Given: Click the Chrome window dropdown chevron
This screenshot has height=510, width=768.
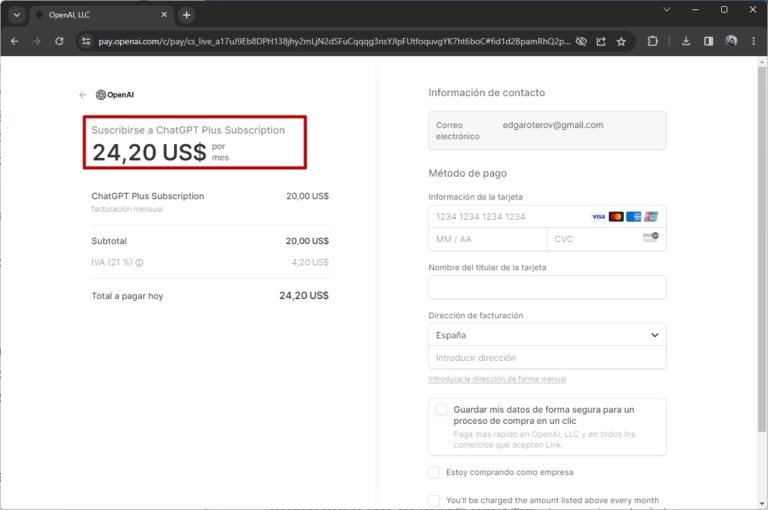Looking at the screenshot, I should click(x=666, y=9).
